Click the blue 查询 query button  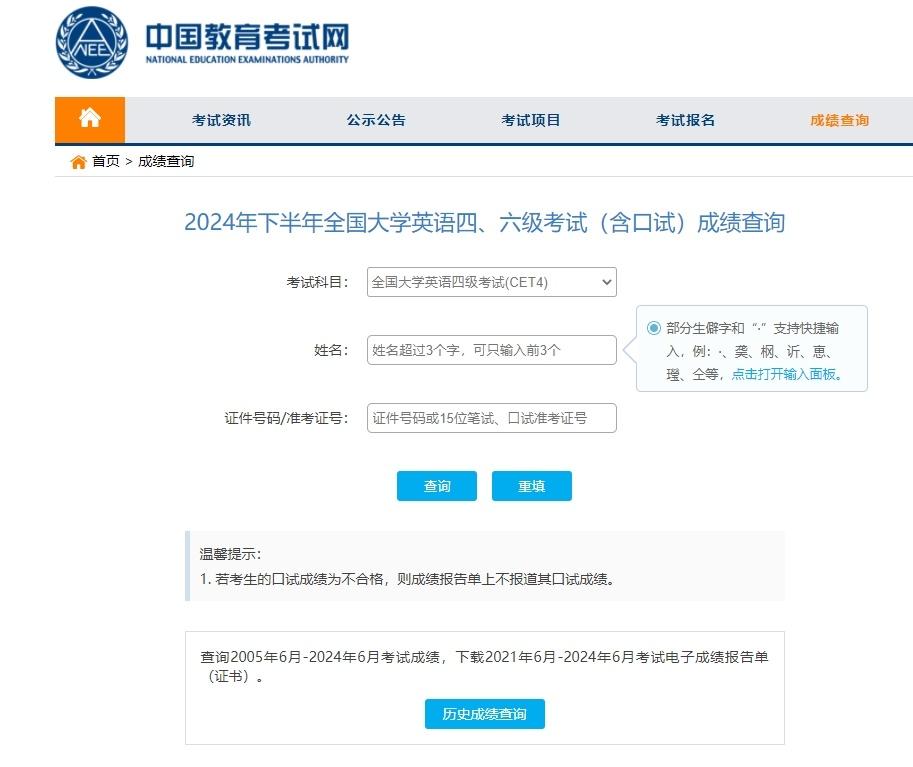[437, 486]
